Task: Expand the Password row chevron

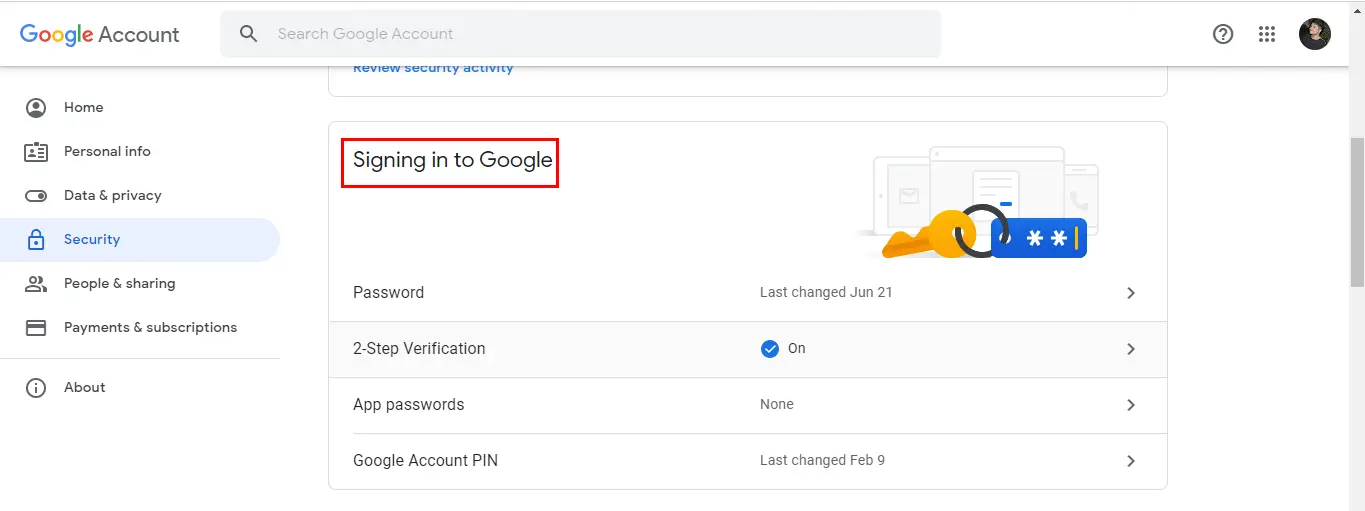Action: pos(1131,293)
